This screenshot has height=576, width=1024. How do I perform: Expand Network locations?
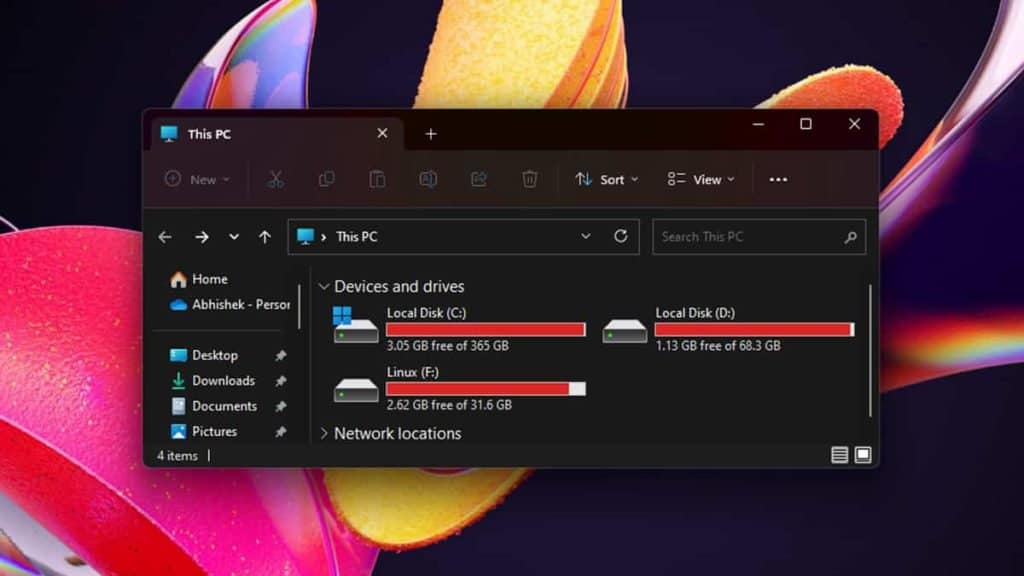click(x=322, y=434)
